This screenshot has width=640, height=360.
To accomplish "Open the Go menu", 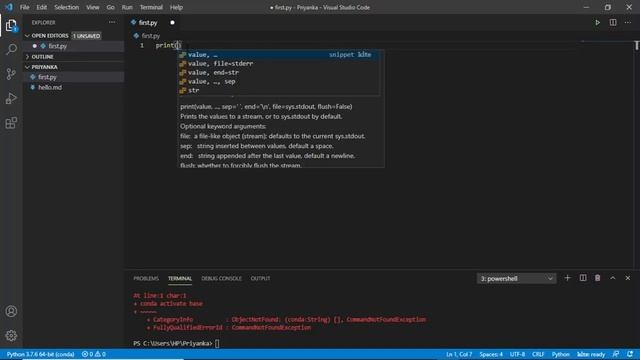I will 111,7.
